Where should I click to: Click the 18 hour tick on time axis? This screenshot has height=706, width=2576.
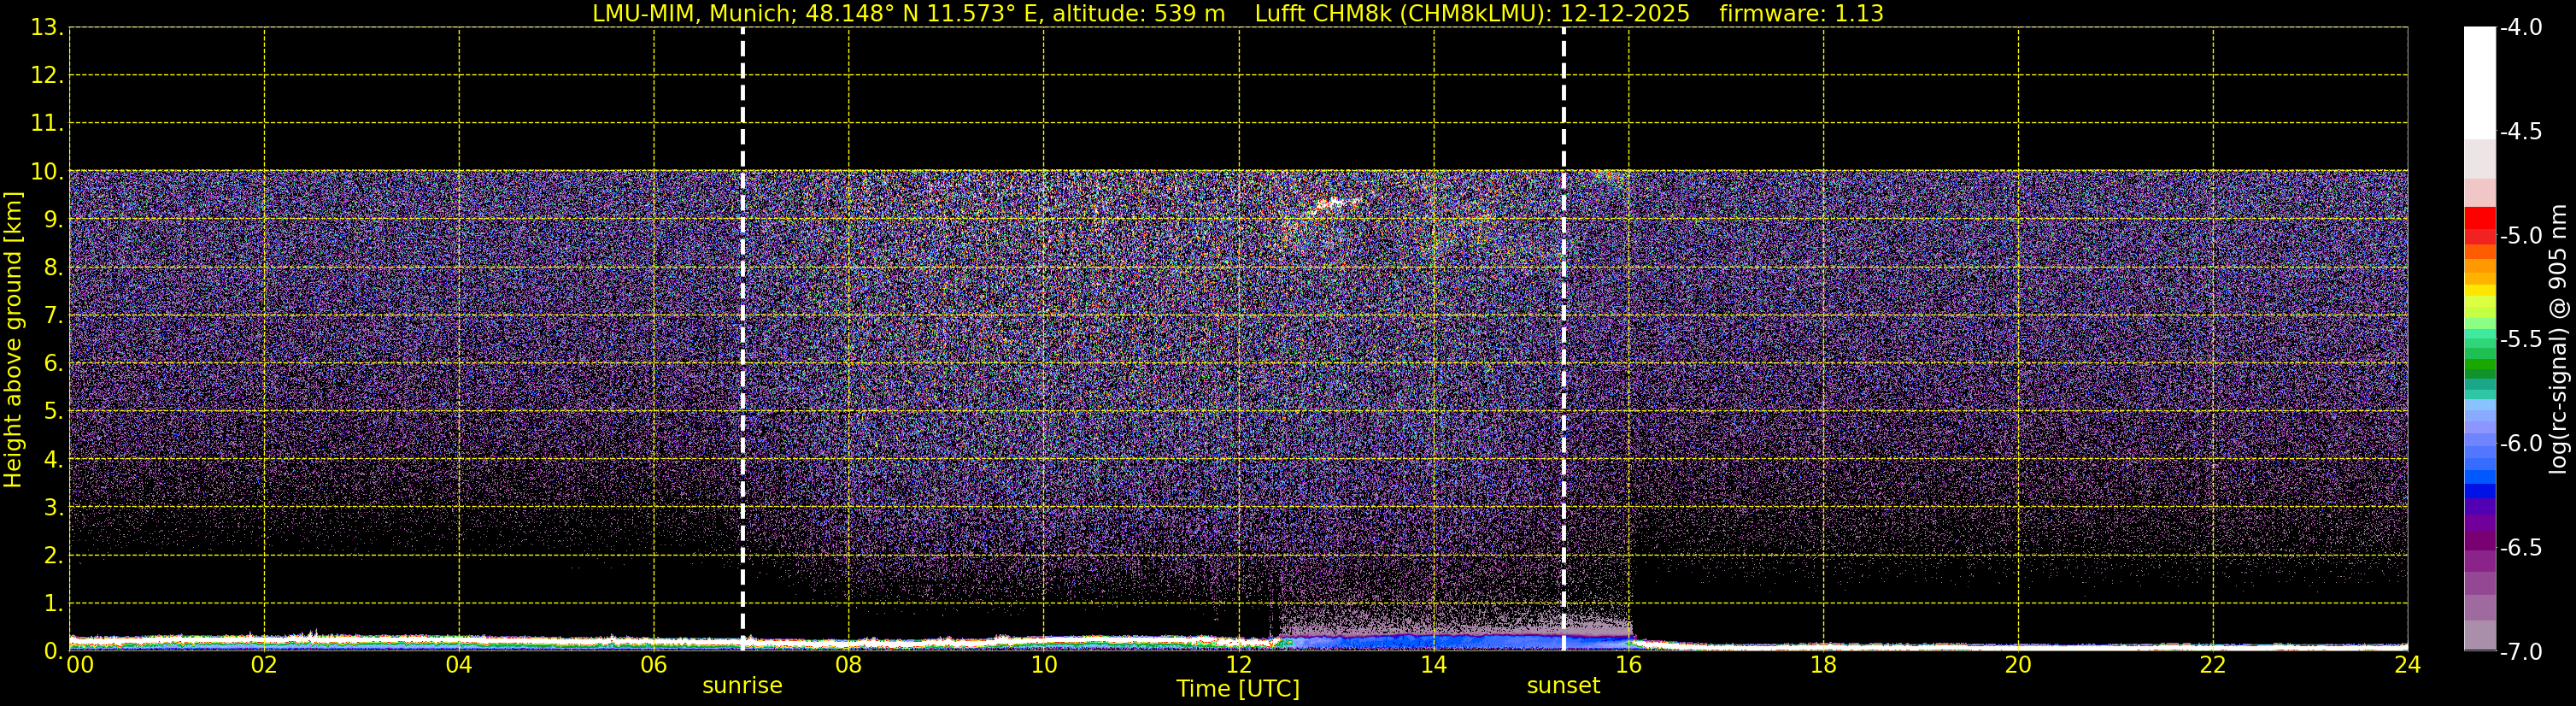[x=1823, y=665]
